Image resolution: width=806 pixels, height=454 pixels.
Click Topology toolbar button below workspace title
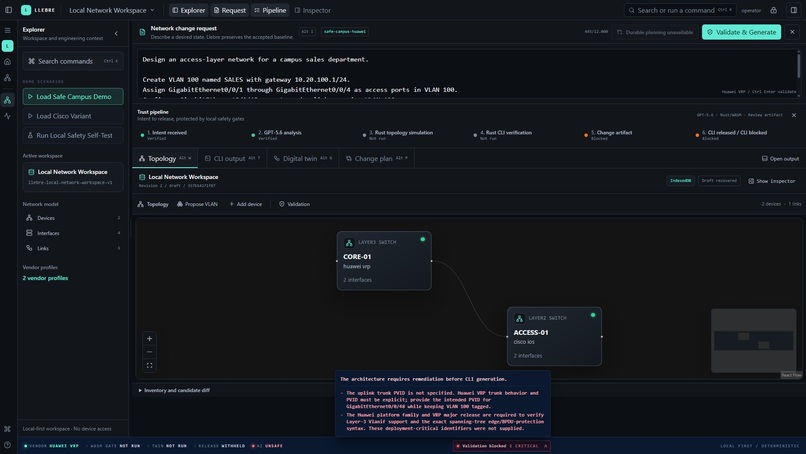pos(153,204)
